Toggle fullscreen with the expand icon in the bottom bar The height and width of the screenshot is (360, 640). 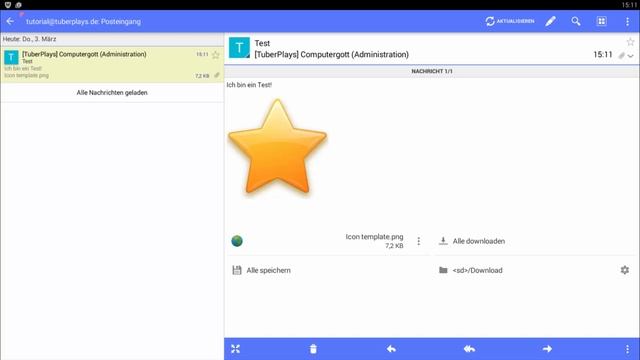(x=236, y=349)
